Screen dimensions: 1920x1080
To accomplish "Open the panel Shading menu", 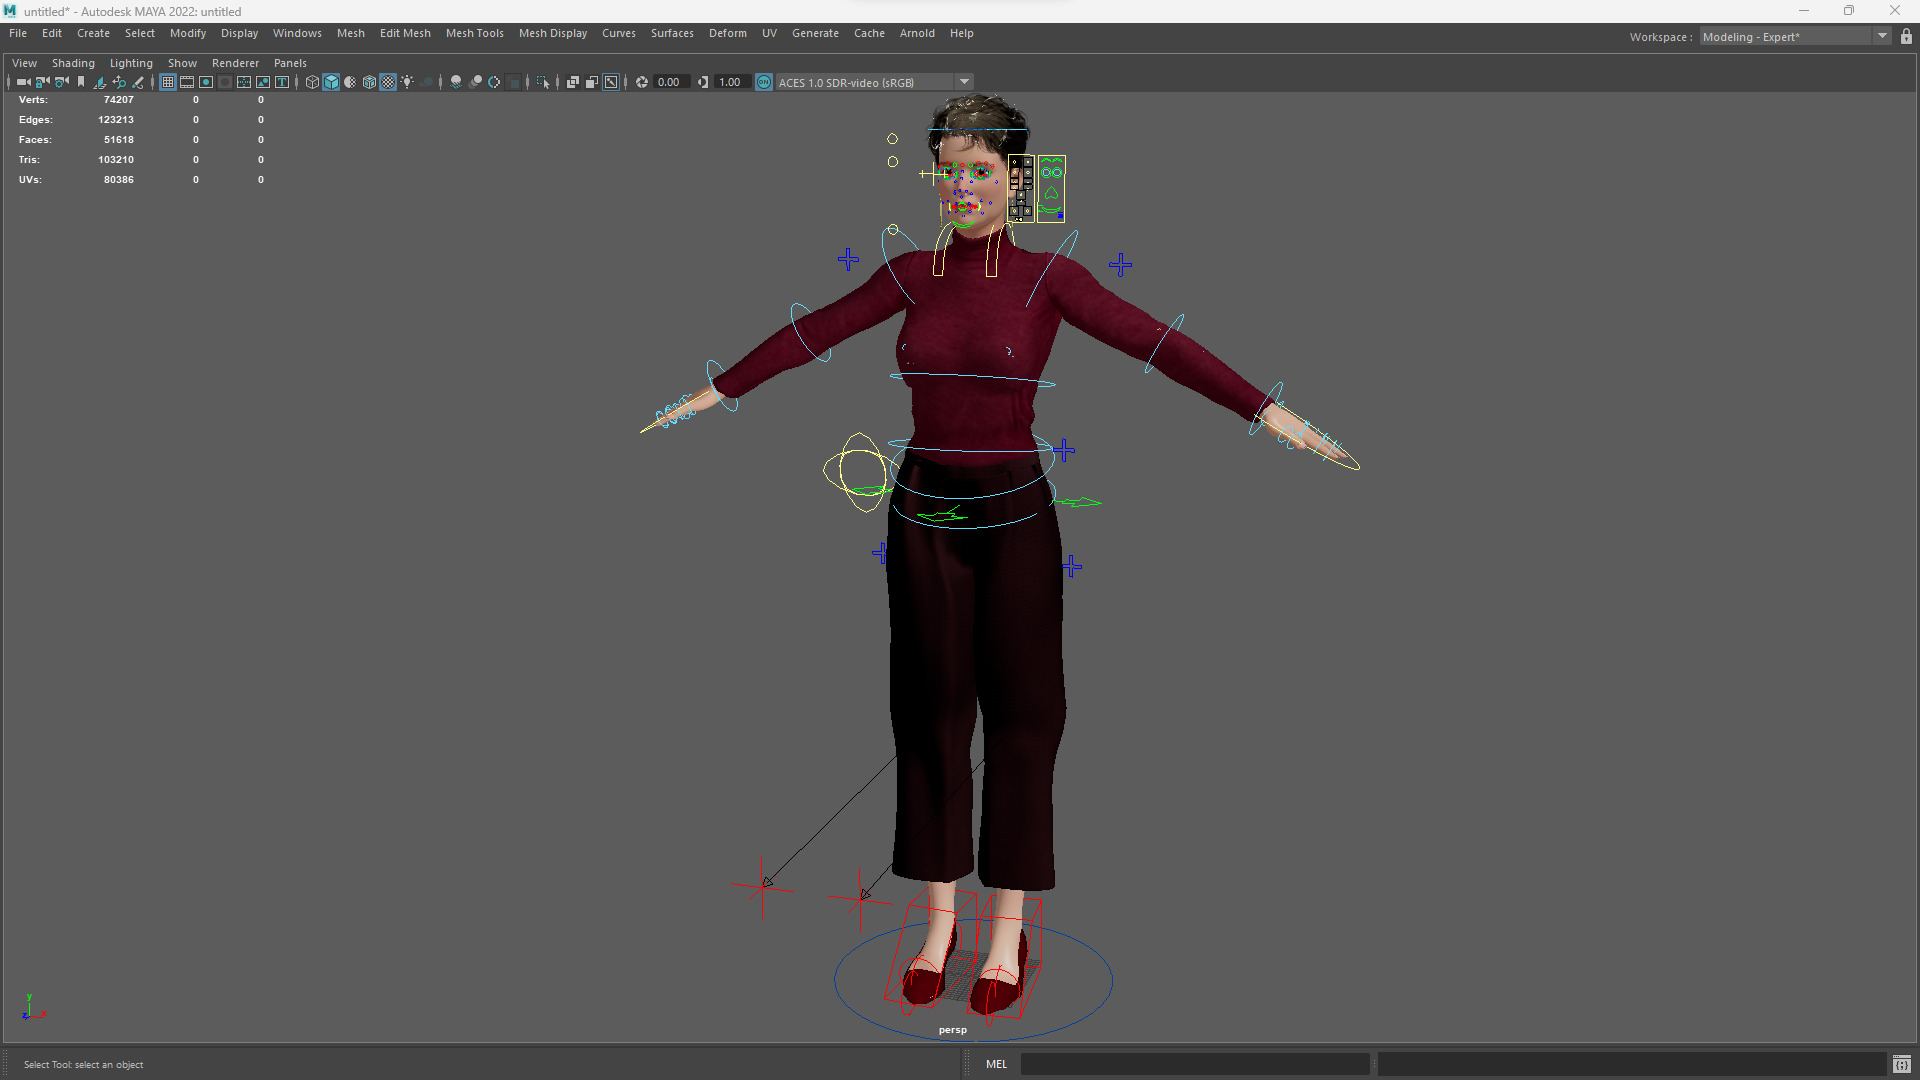I will 73,63.
